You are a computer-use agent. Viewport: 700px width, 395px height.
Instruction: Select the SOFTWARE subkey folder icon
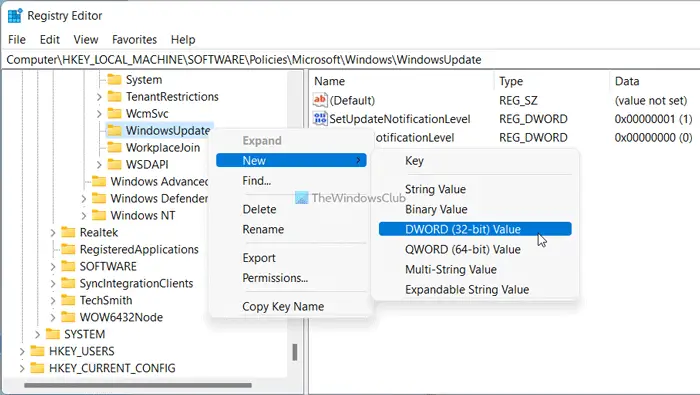click(x=68, y=266)
